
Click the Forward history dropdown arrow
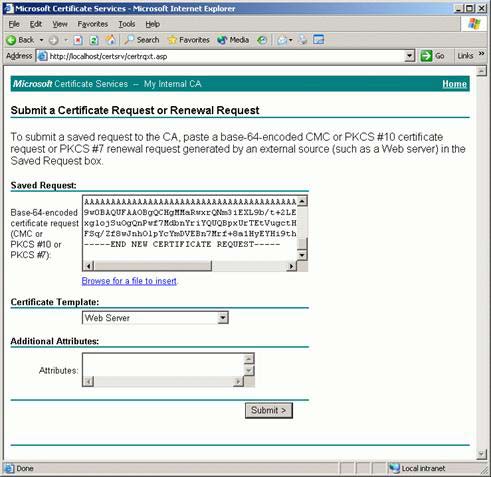[x=66, y=40]
